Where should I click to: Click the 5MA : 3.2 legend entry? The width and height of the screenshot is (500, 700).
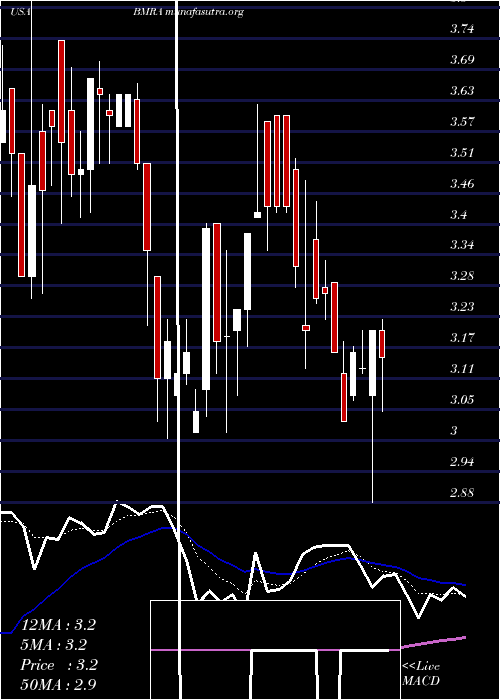54,645
